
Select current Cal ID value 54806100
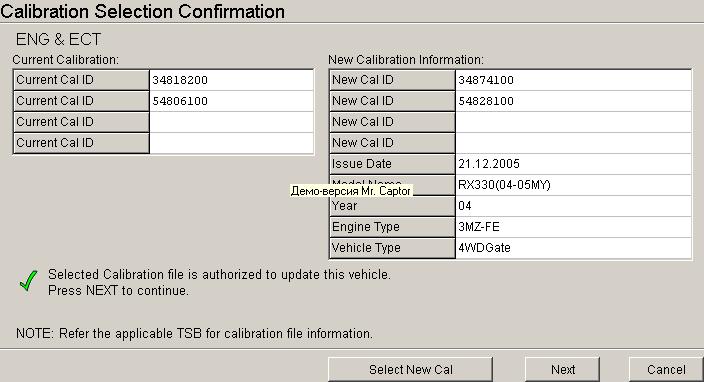tap(231, 101)
